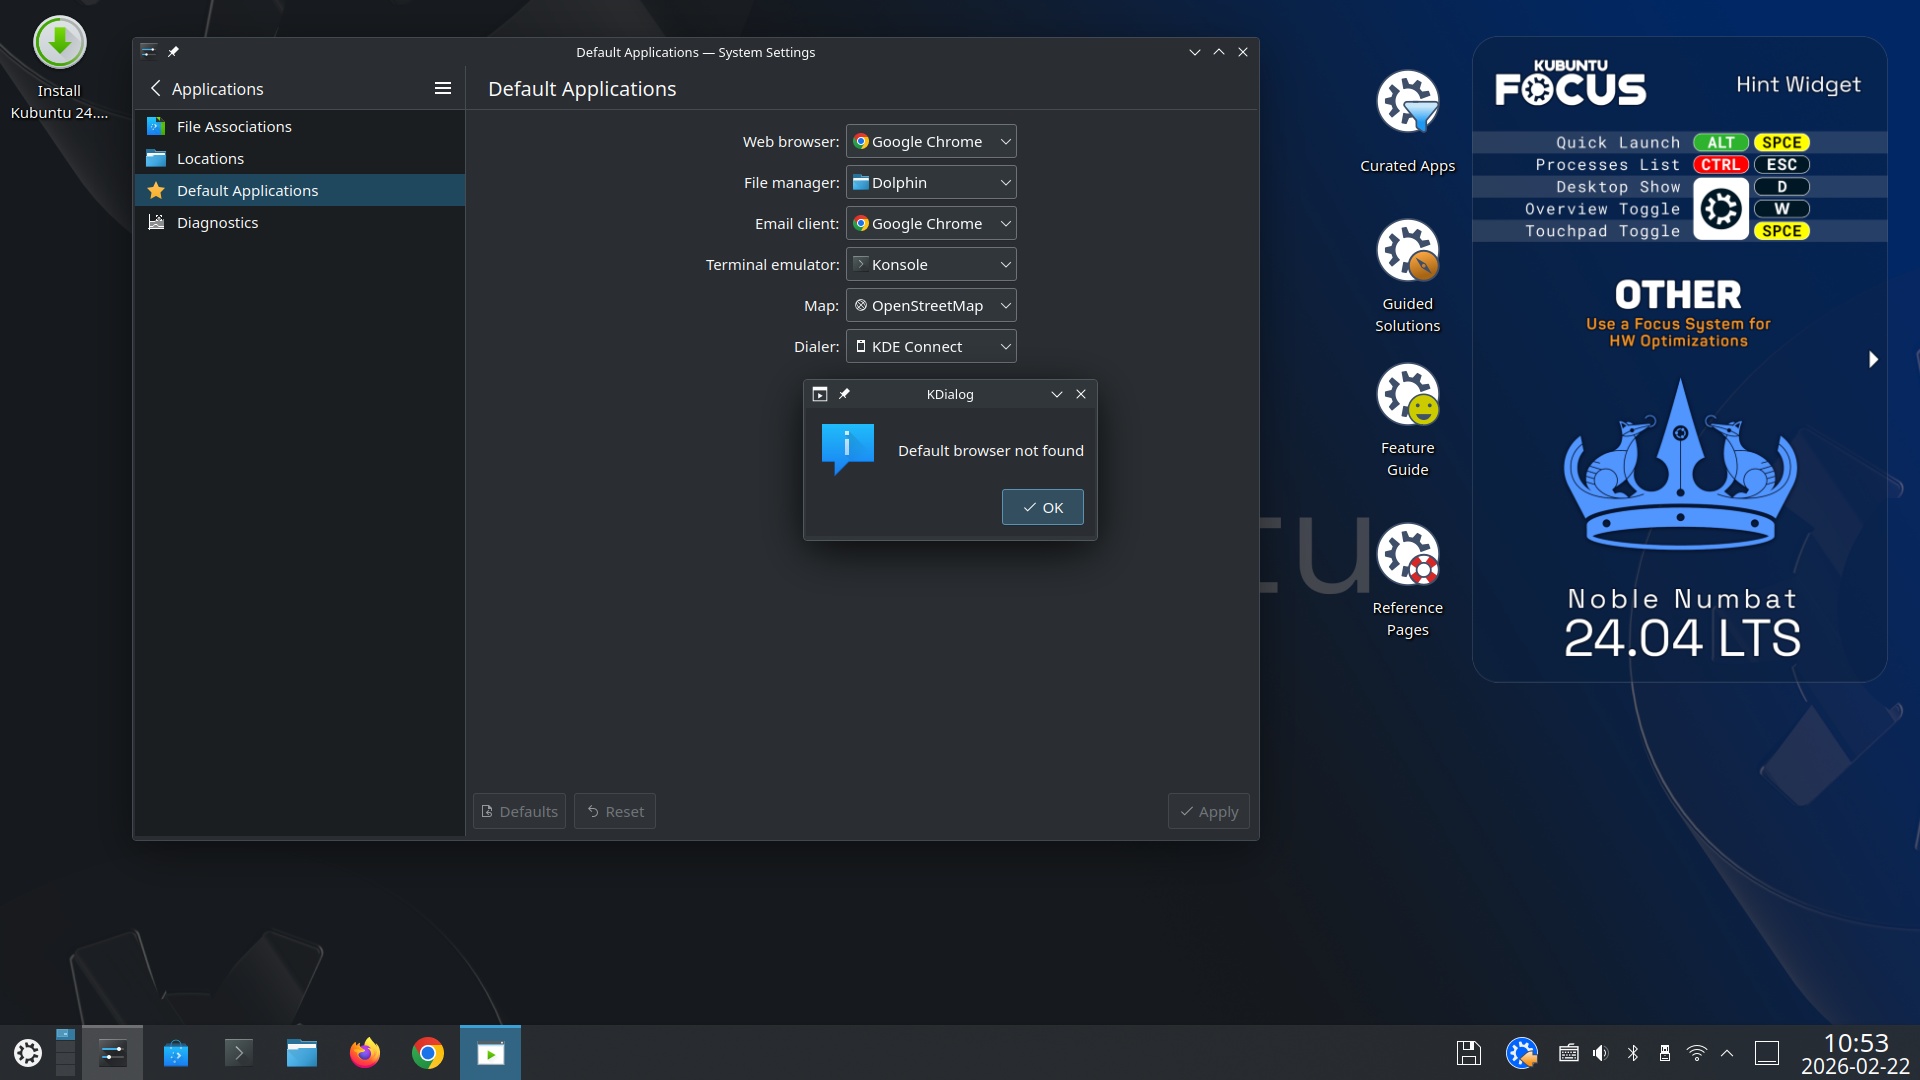Expand the Web browser dropdown
This screenshot has width=1920, height=1080.
tap(931, 142)
